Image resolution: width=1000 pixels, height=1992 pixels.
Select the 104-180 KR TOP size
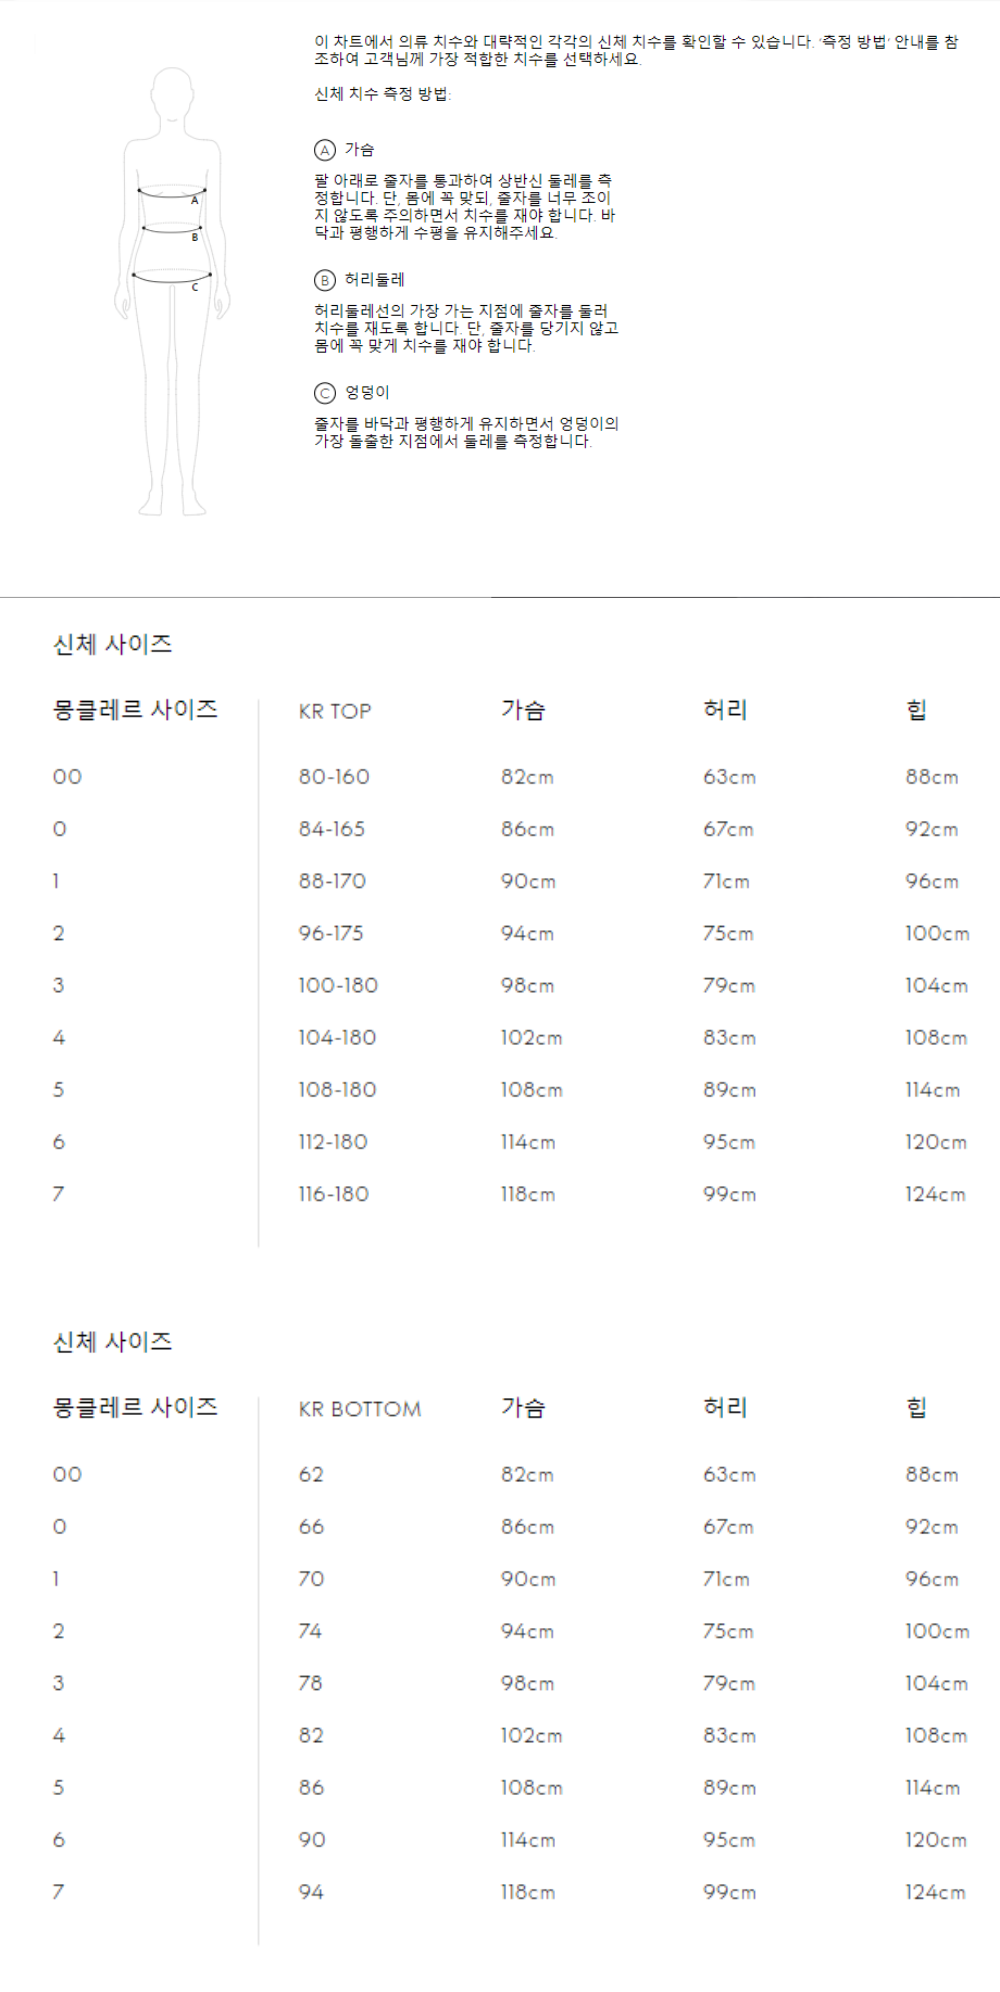(x=337, y=1037)
